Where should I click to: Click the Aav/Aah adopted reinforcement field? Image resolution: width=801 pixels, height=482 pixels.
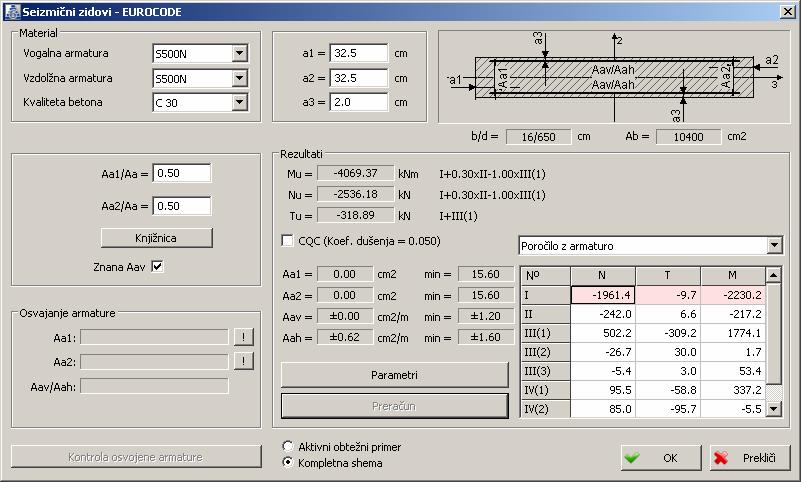click(x=154, y=387)
